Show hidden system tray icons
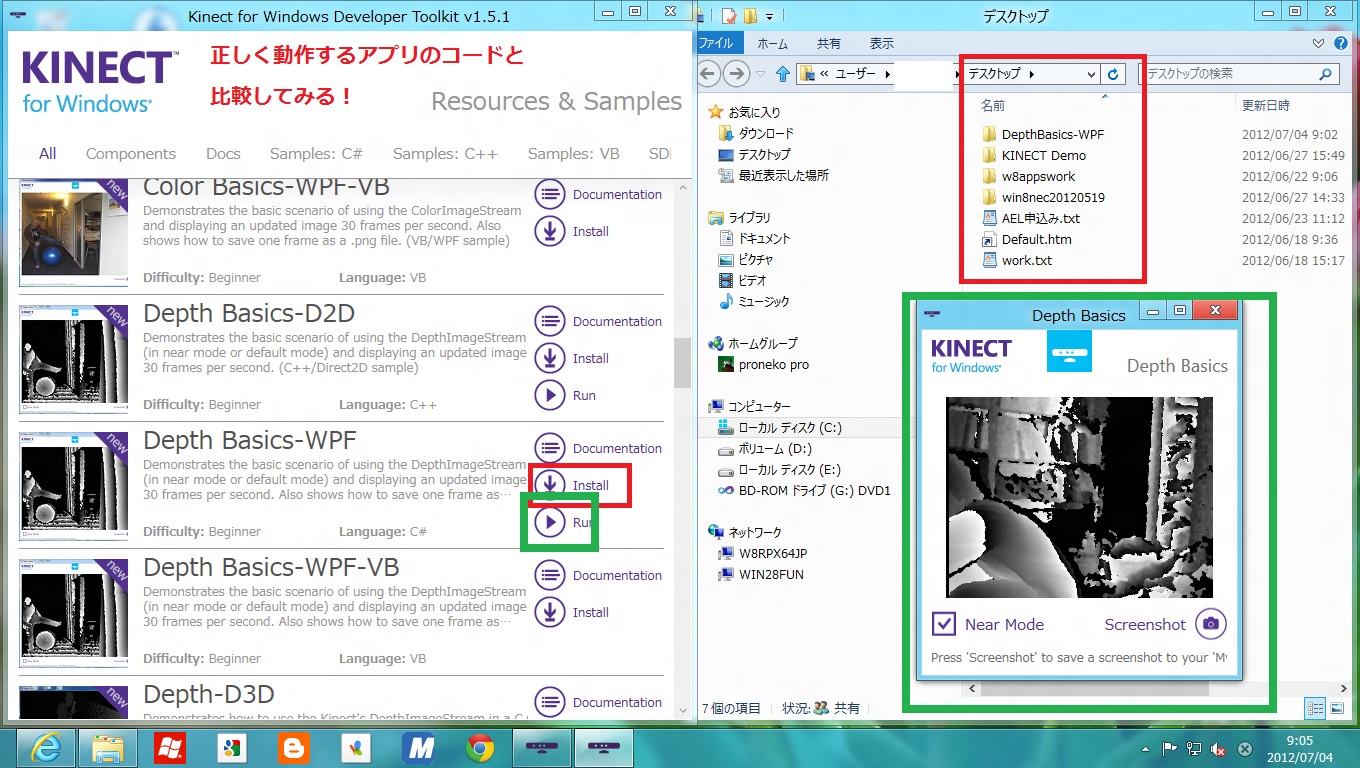Image resolution: width=1360 pixels, height=768 pixels. click(x=1145, y=748)
